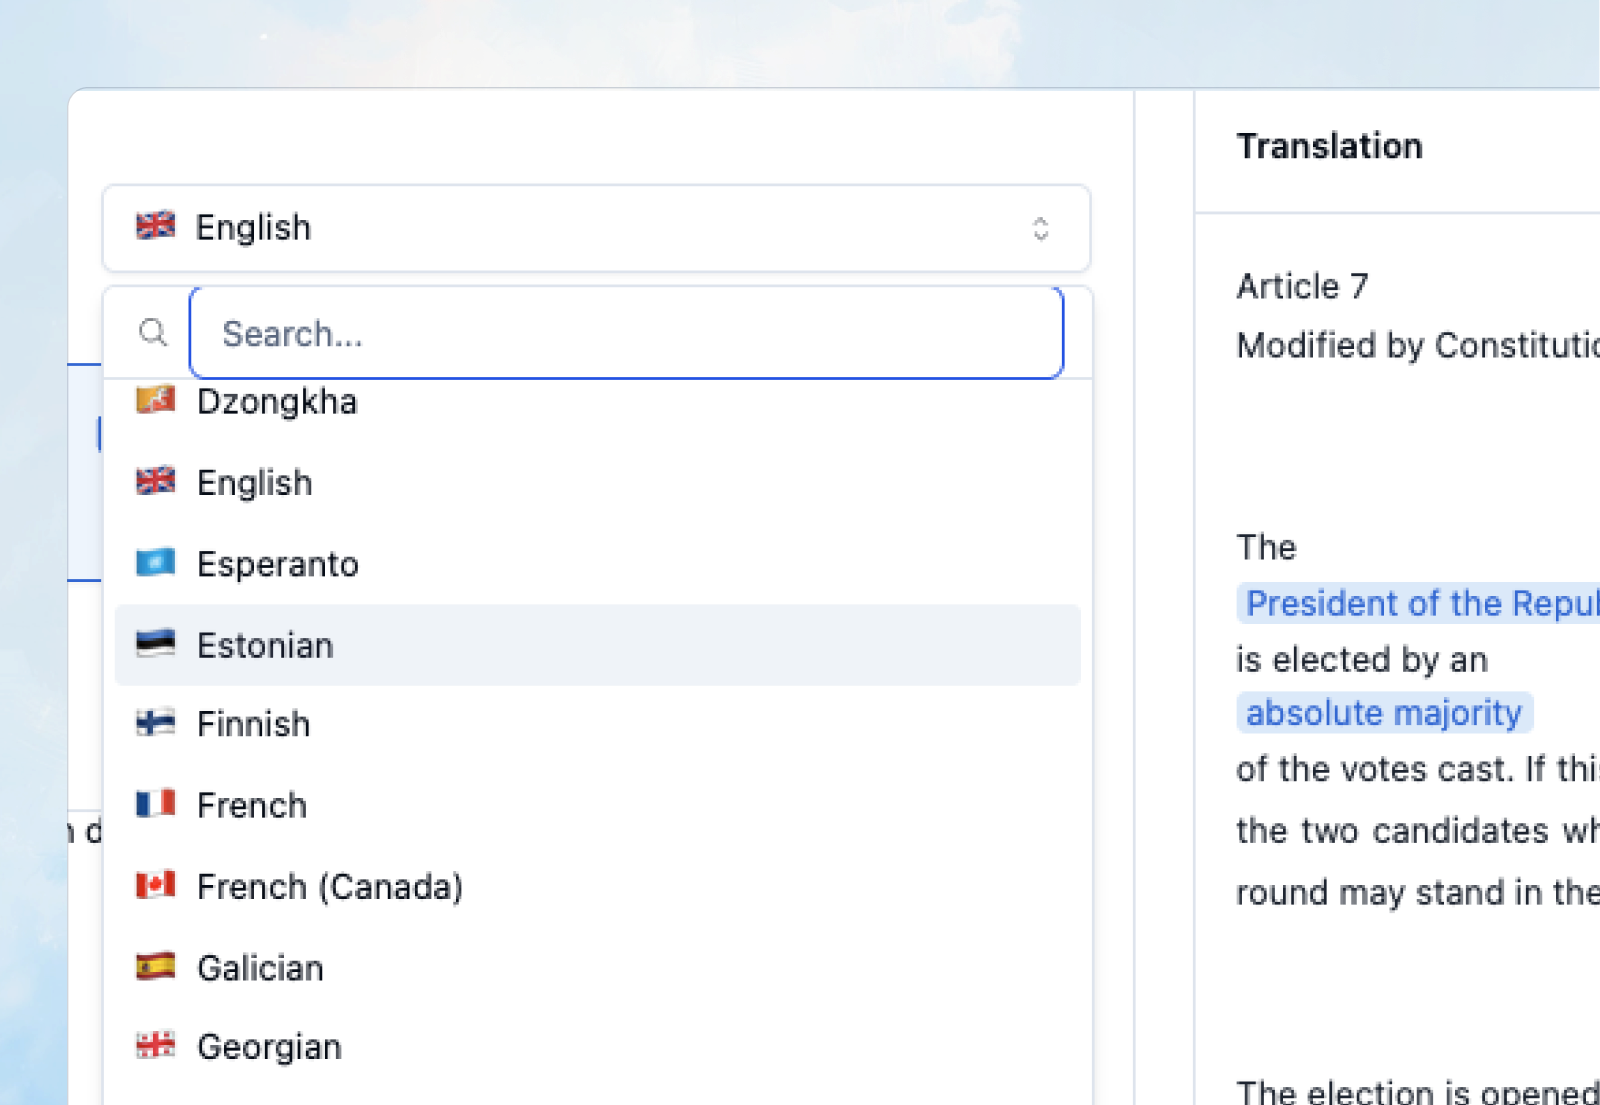Click the Esperanto flag icon

(155, 563)
